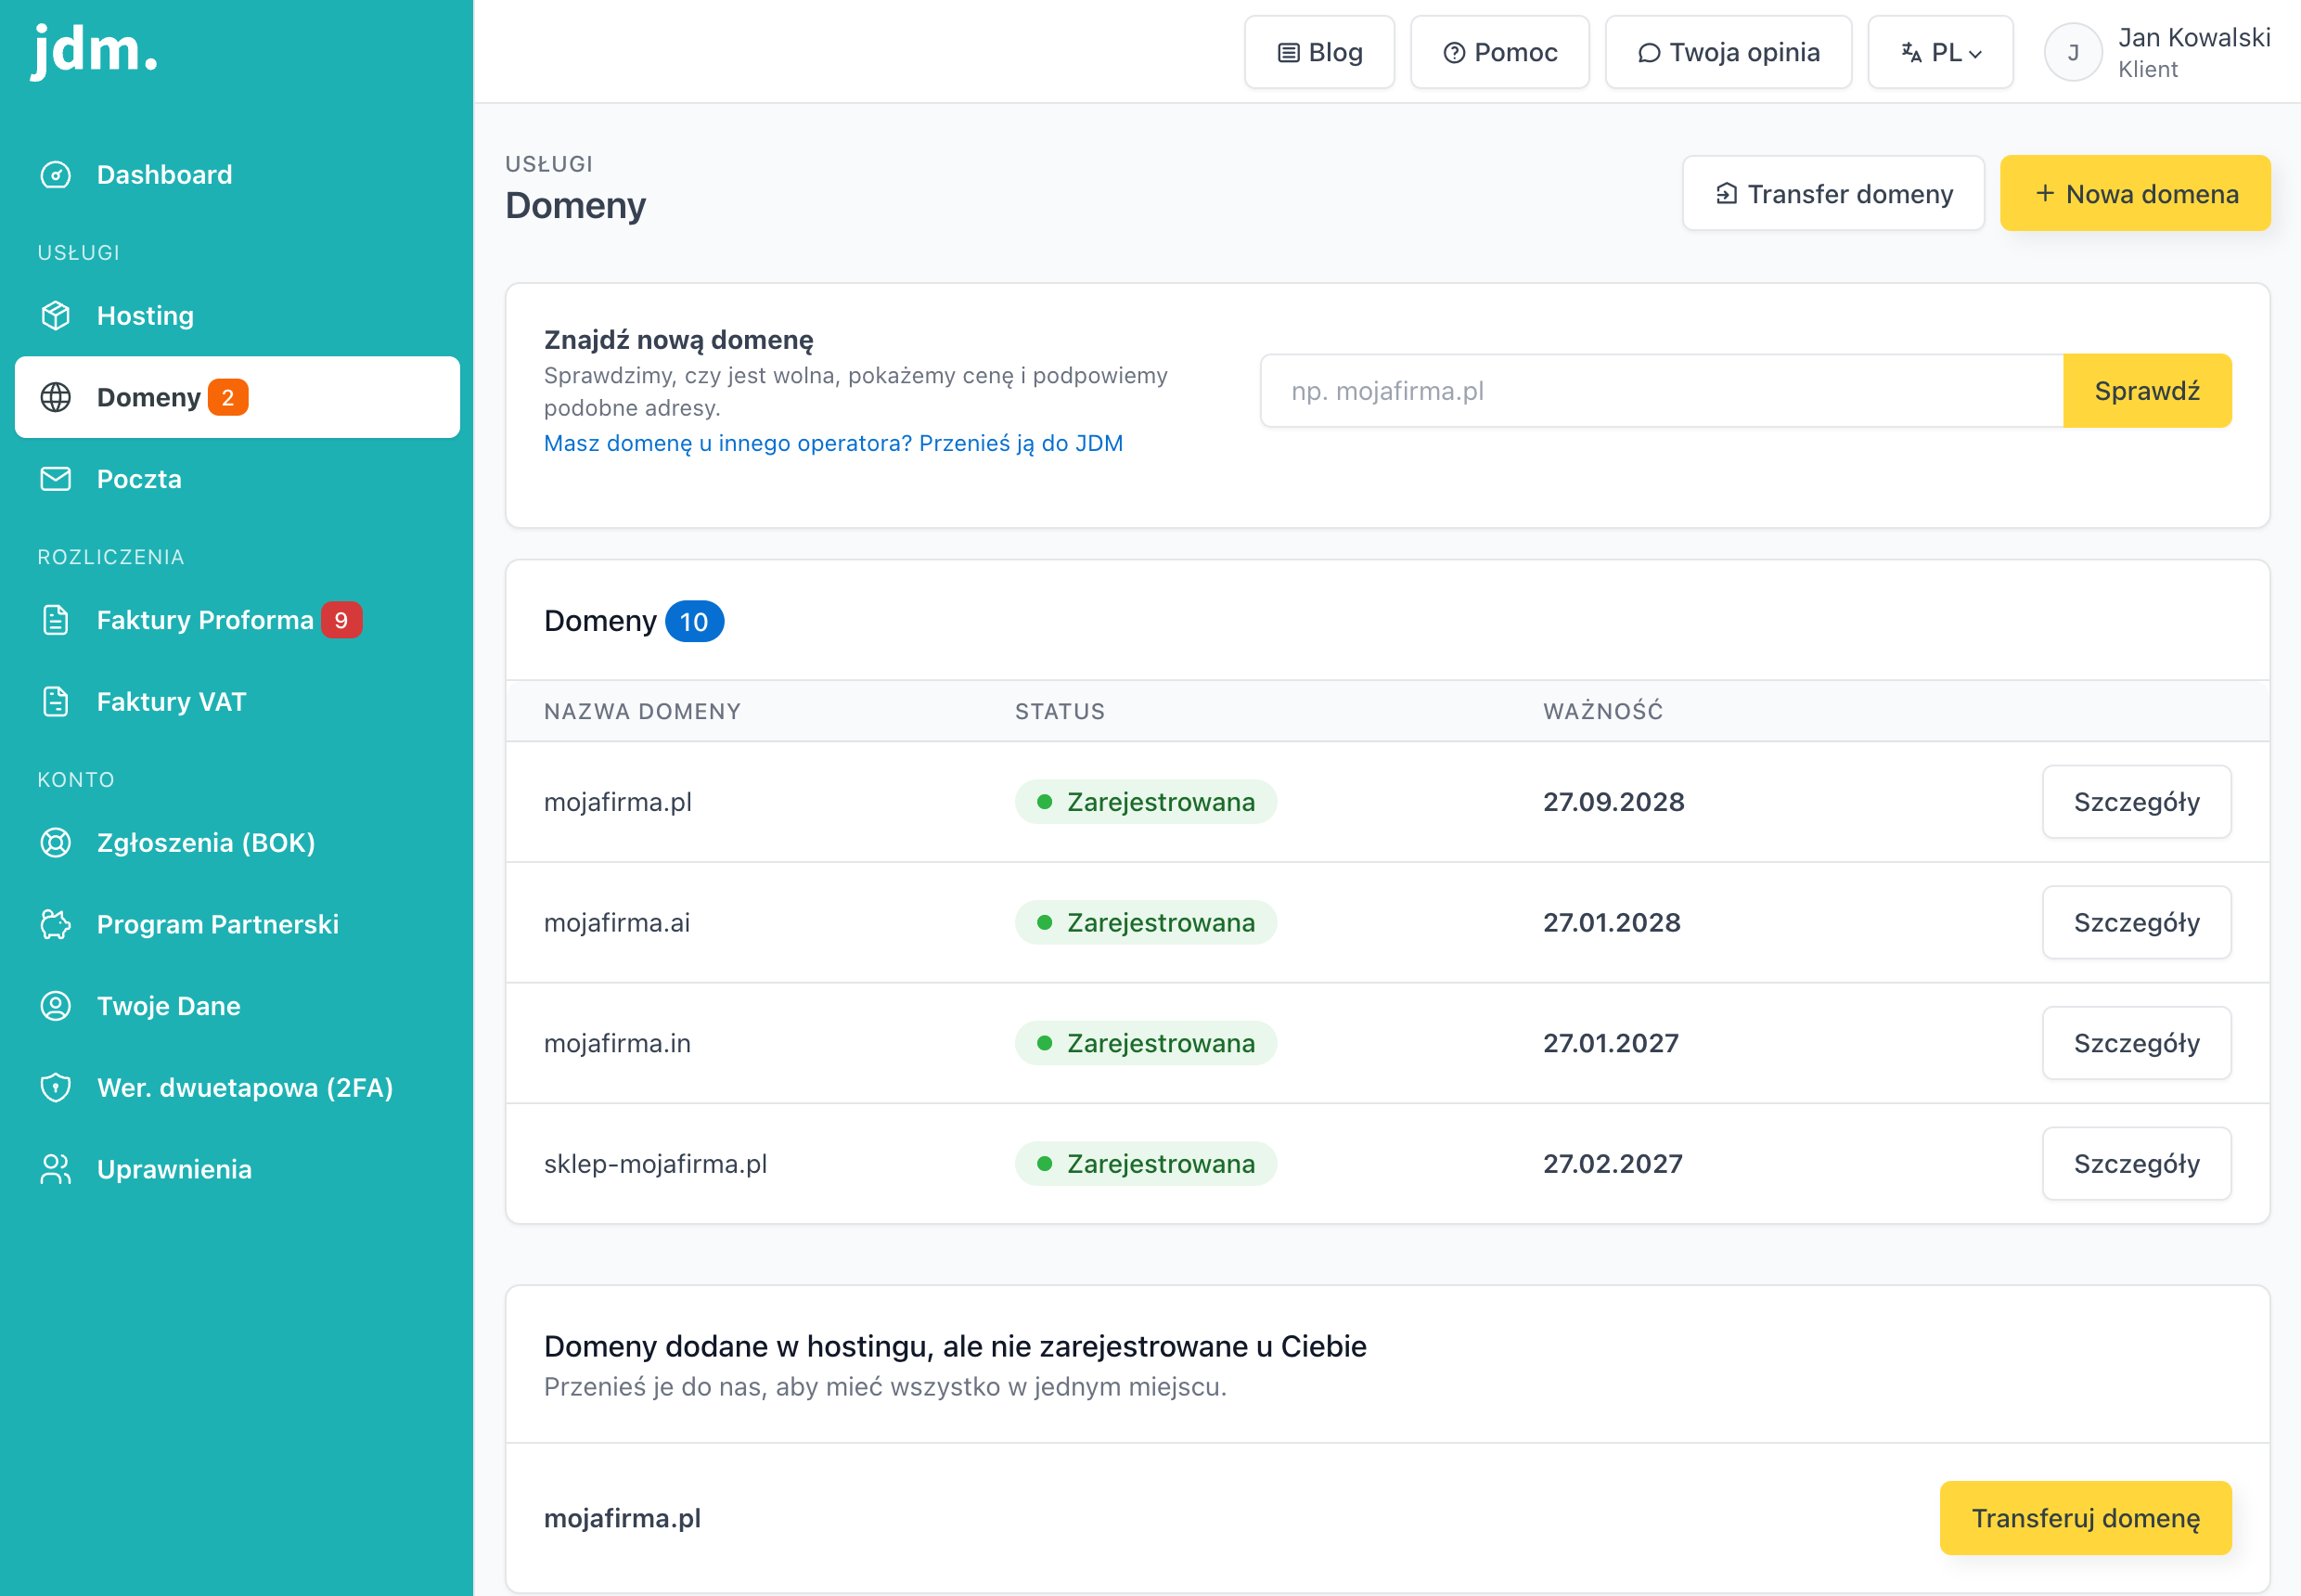Open Faktury VAT section
Screen dimensions: 2301x1596
(237, 702)
